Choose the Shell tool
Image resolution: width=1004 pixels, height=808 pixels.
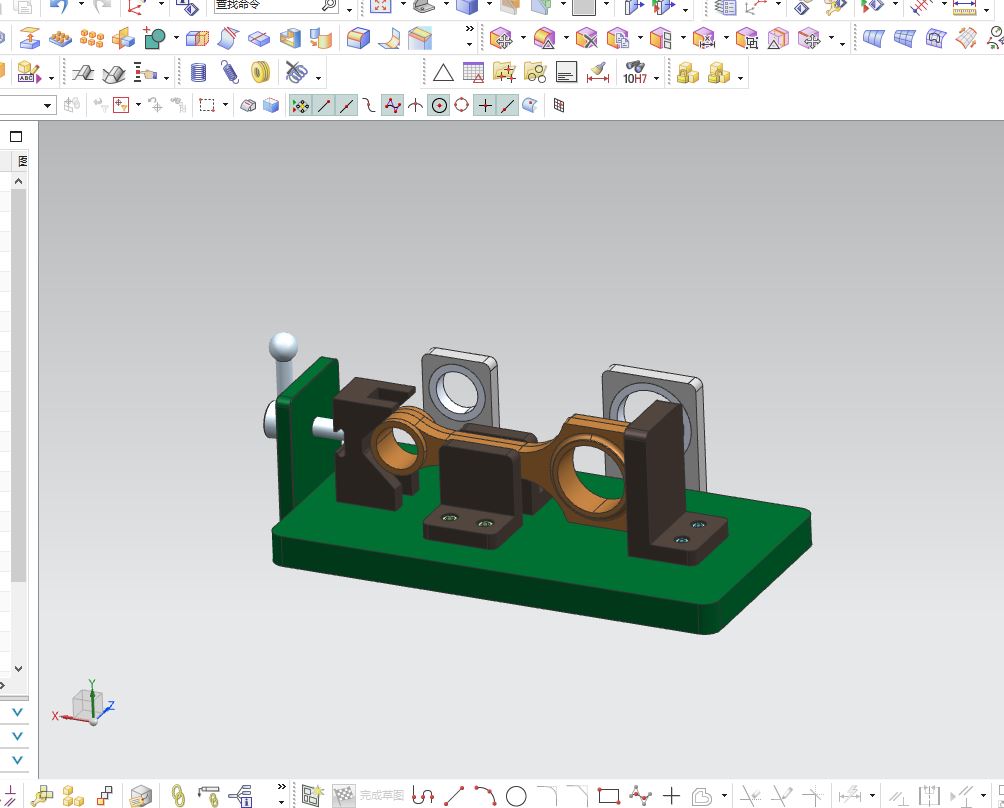click(291, 39)
